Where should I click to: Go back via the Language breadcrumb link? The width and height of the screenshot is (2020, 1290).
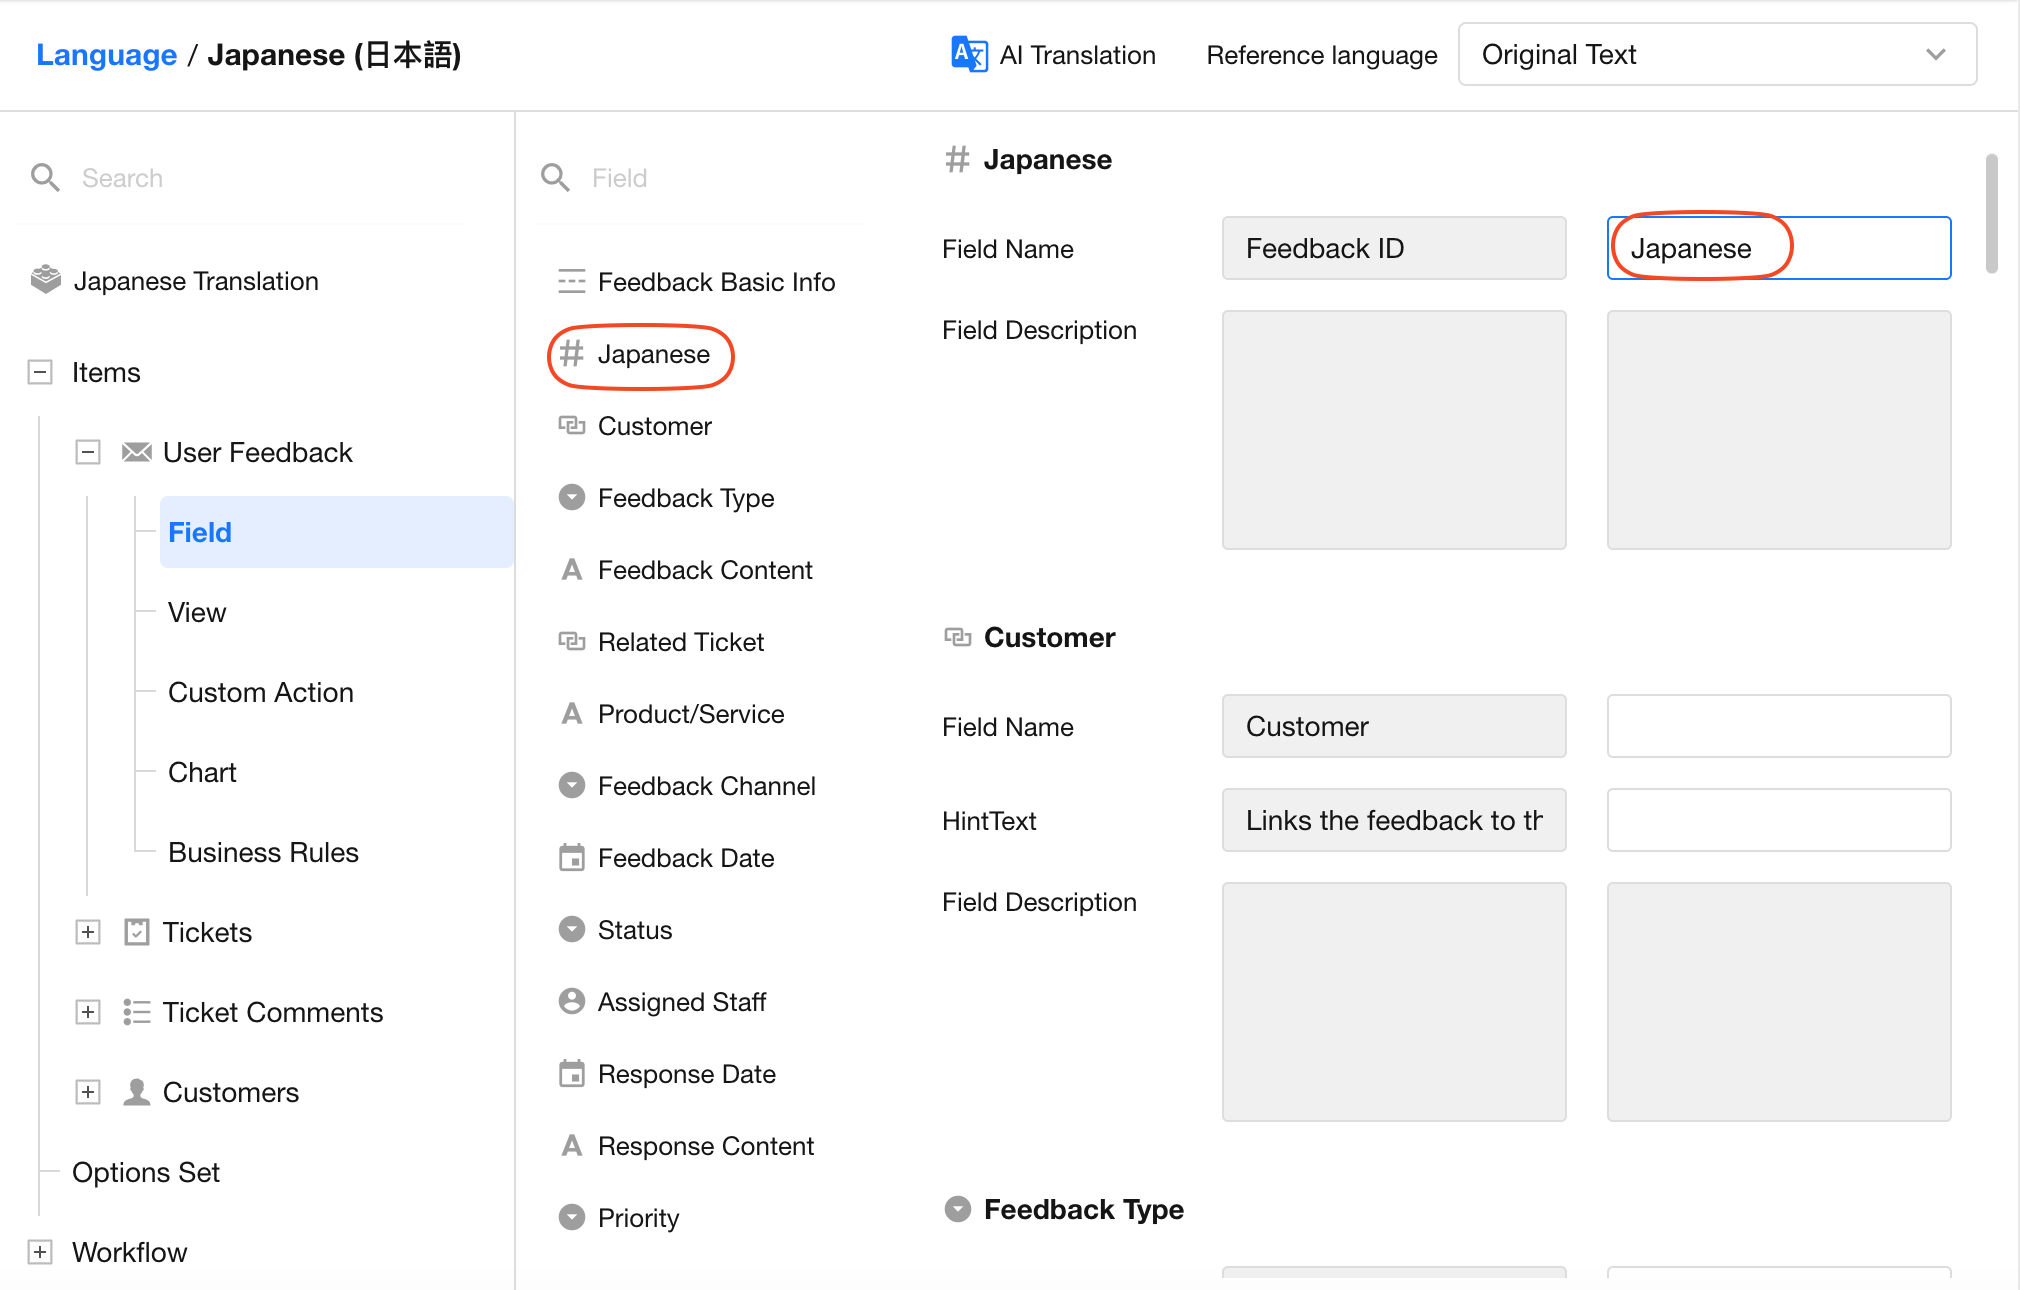pos(106,54)
